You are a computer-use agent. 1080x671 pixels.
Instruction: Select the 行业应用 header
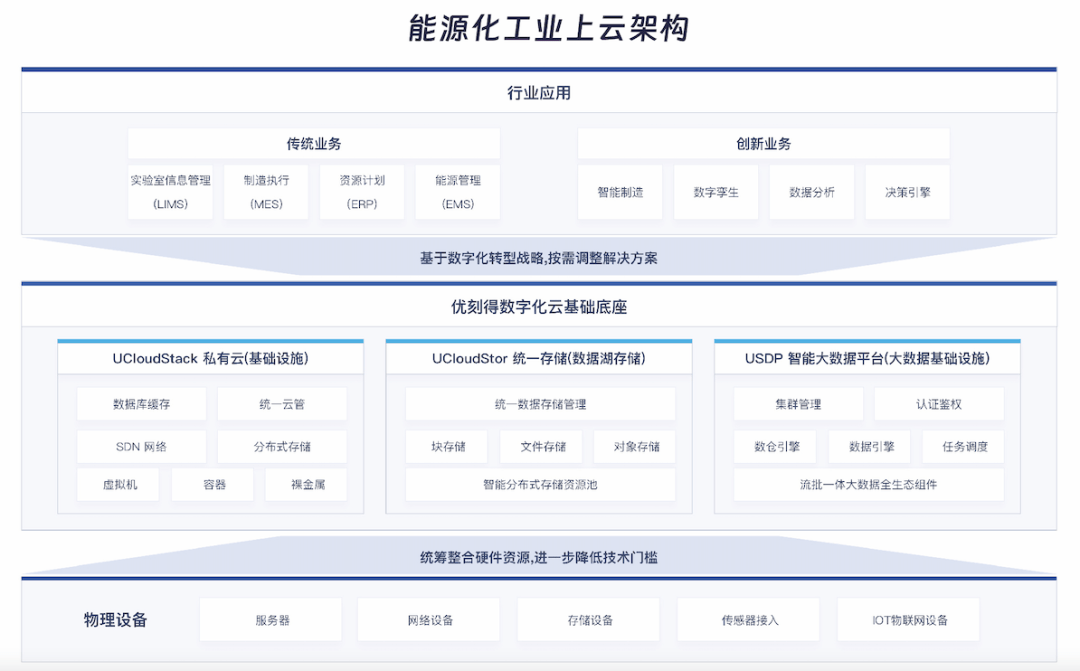coord(539,93)
